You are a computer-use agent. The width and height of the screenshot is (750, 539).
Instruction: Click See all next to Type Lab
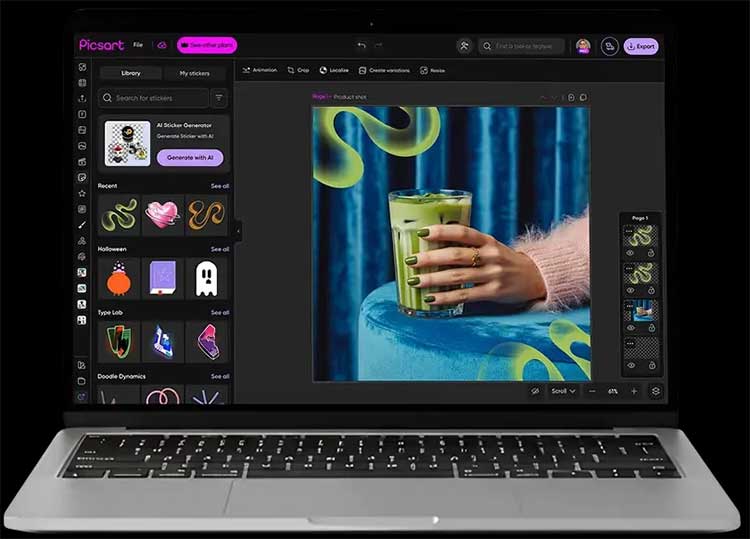pos(220,313)
